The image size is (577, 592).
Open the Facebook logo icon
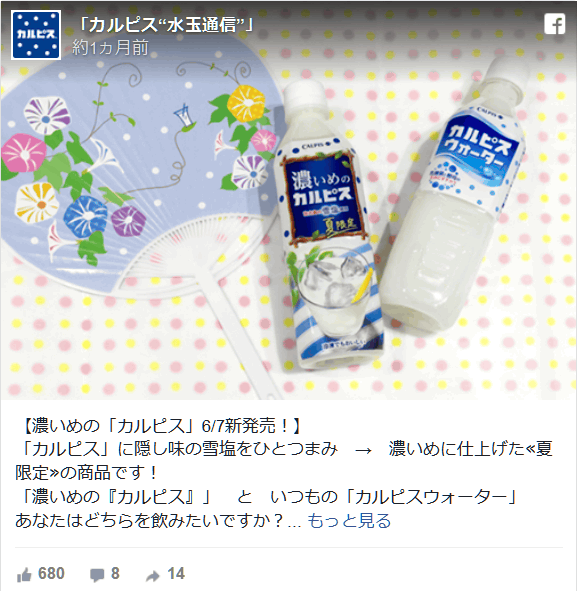coord(554,24)
